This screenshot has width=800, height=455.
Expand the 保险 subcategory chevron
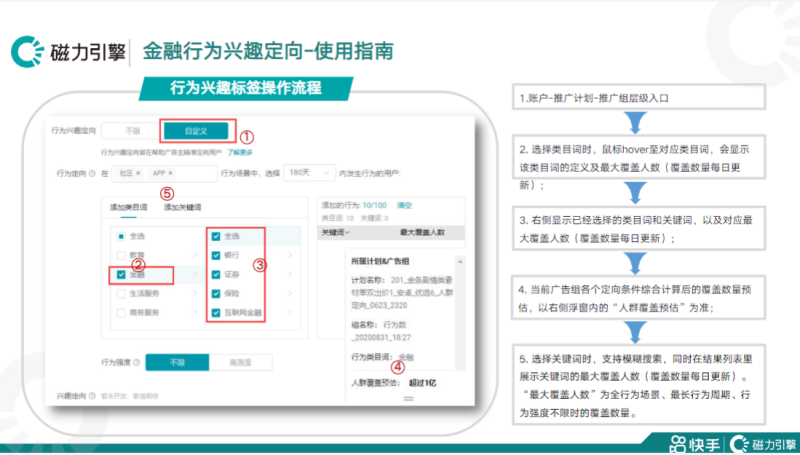click(x=290, y=293)
